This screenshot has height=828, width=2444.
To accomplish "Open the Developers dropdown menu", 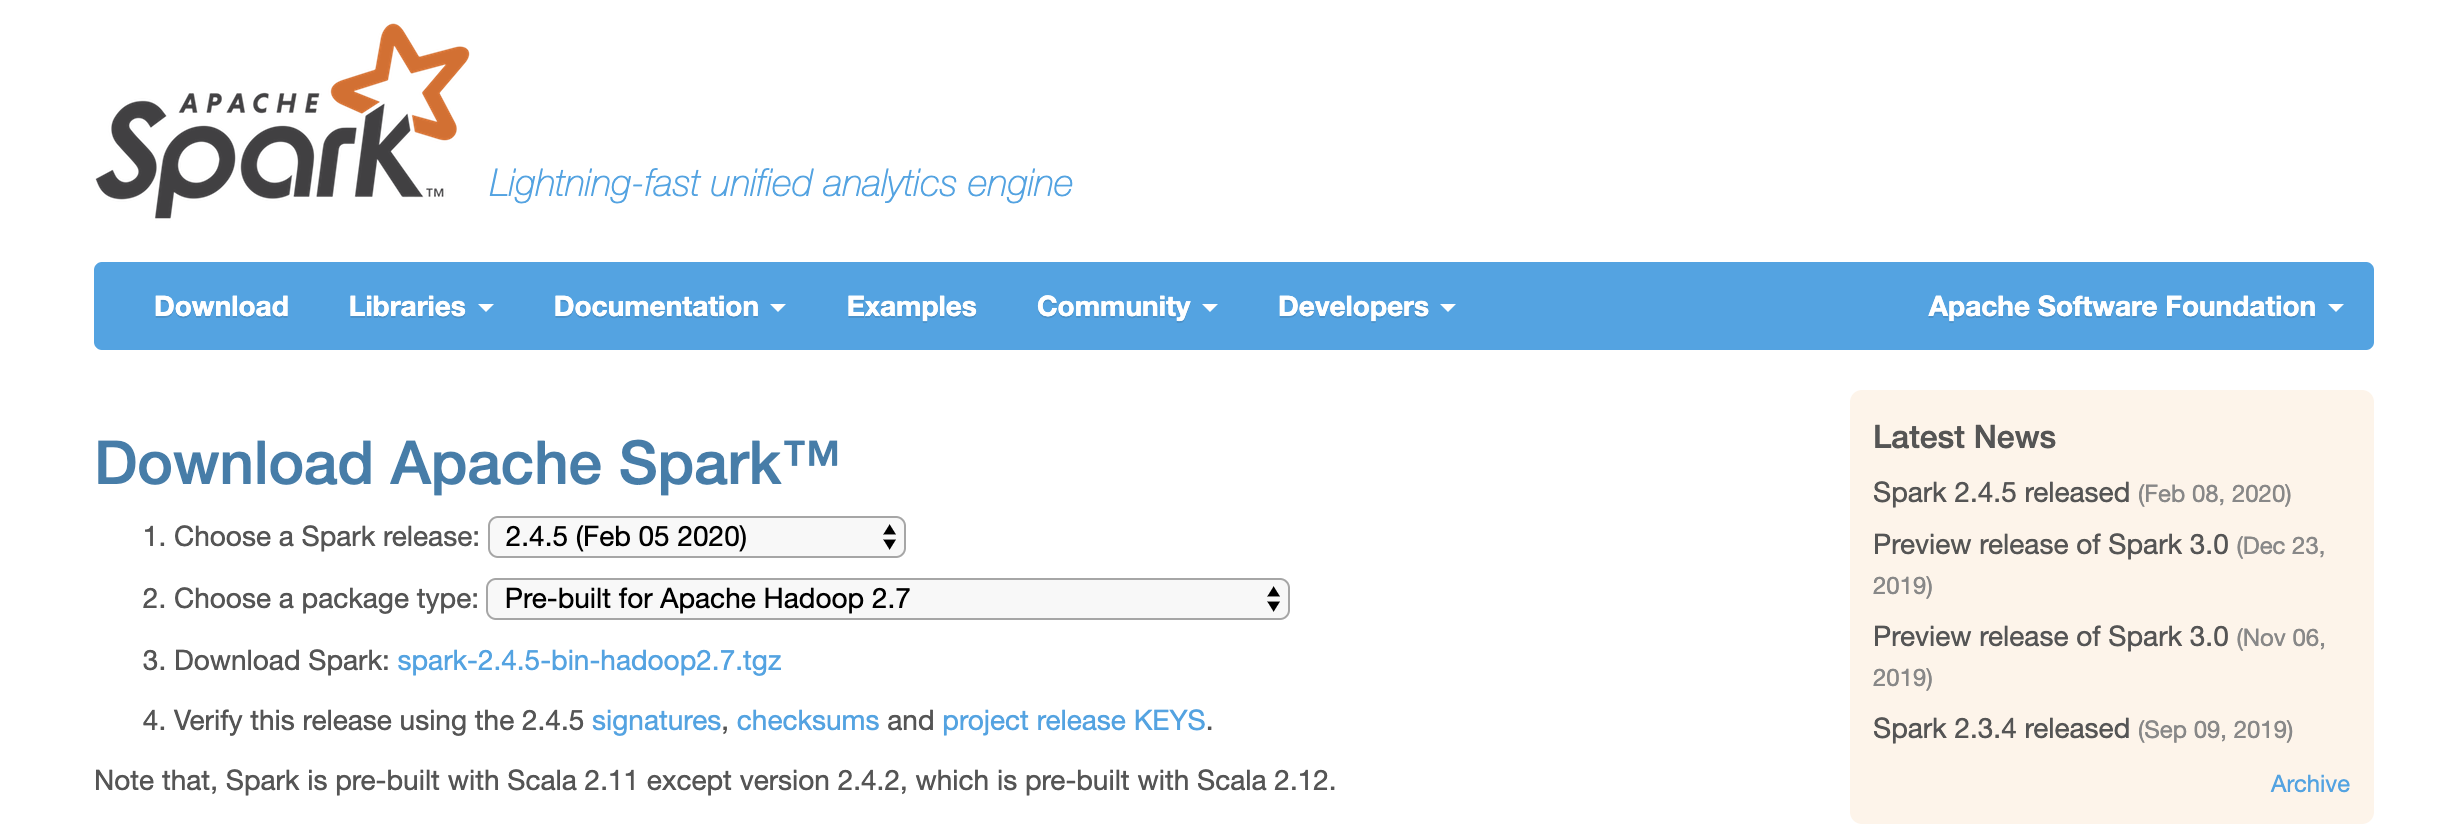I will [1367, 306].
